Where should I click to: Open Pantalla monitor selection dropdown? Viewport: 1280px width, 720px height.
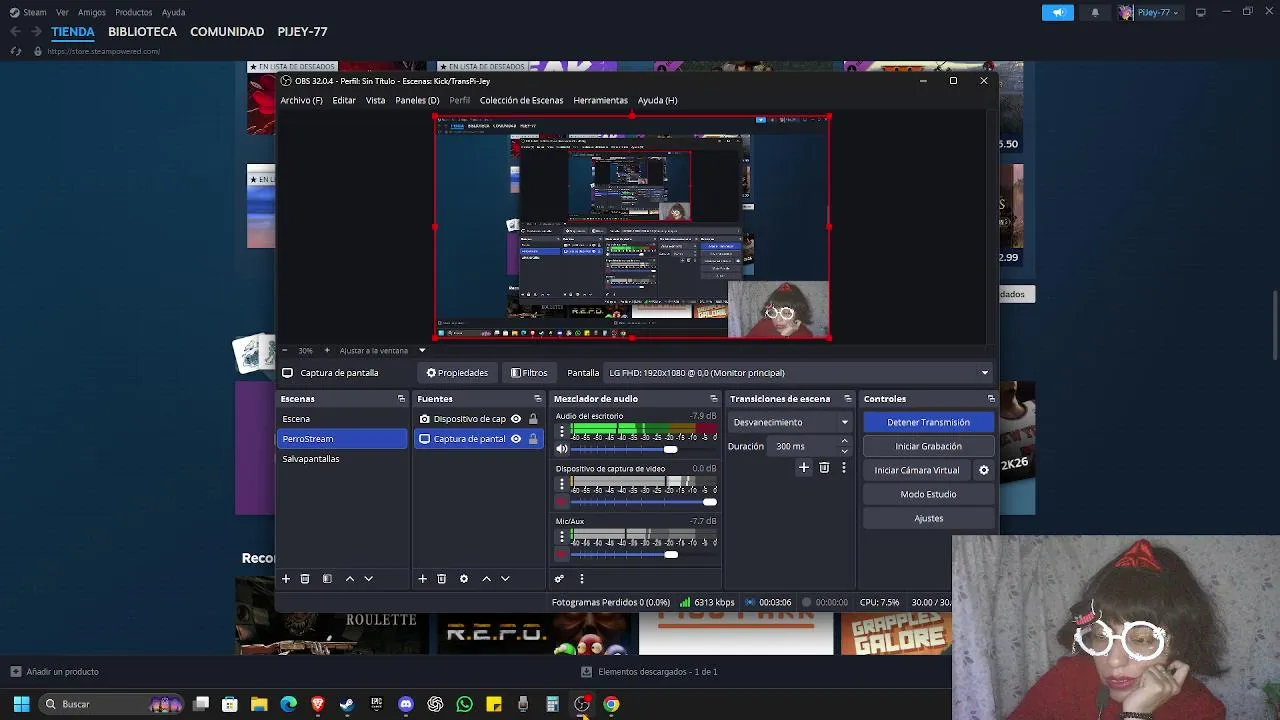(797, 373)
